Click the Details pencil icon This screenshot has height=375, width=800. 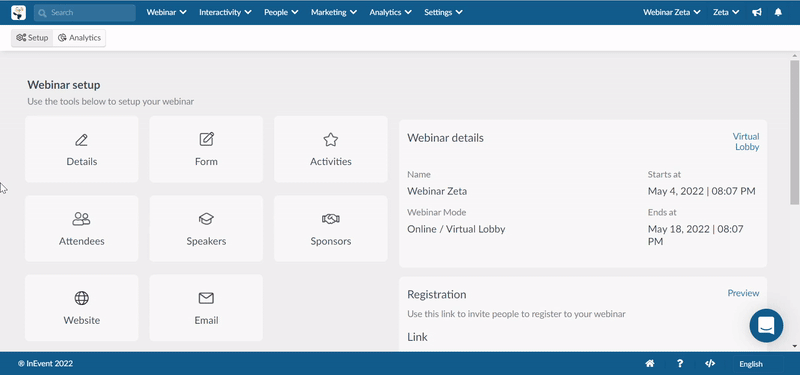tap(82, 140)
